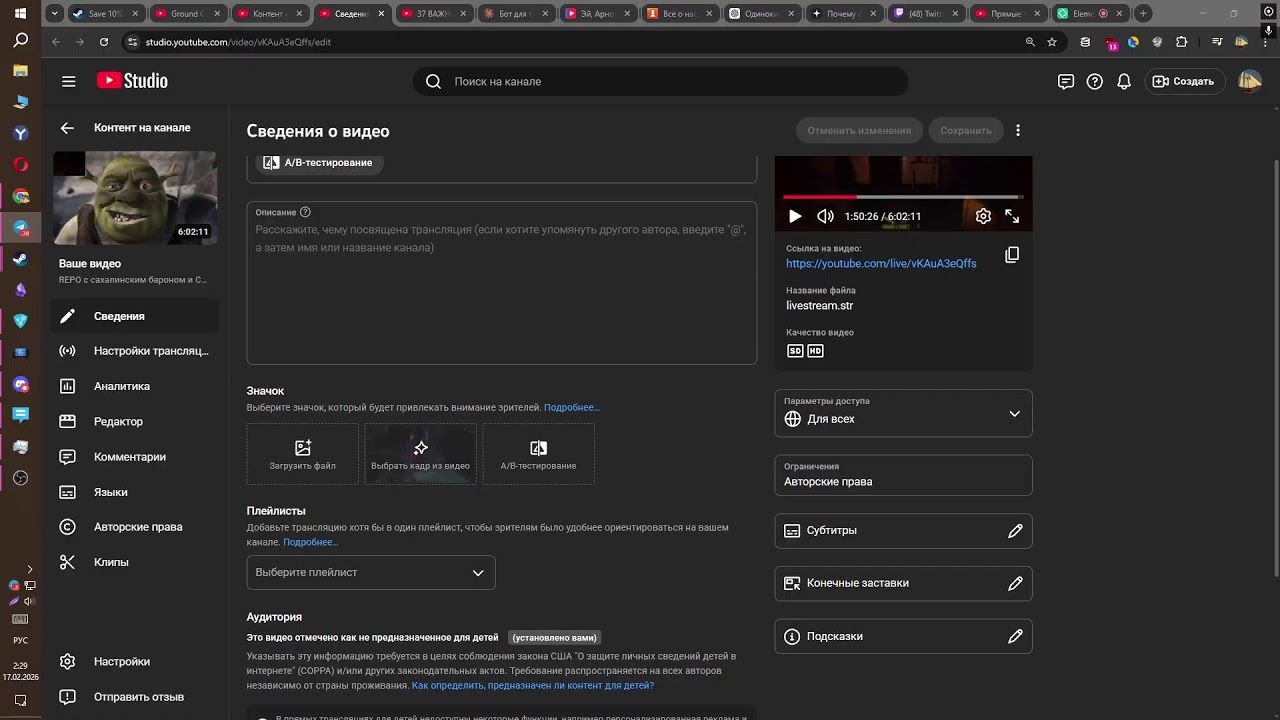Screen dimensions: 1280x720
Task: Edit Субтитры with the pencil icon
Action: tap(1015, 531)
